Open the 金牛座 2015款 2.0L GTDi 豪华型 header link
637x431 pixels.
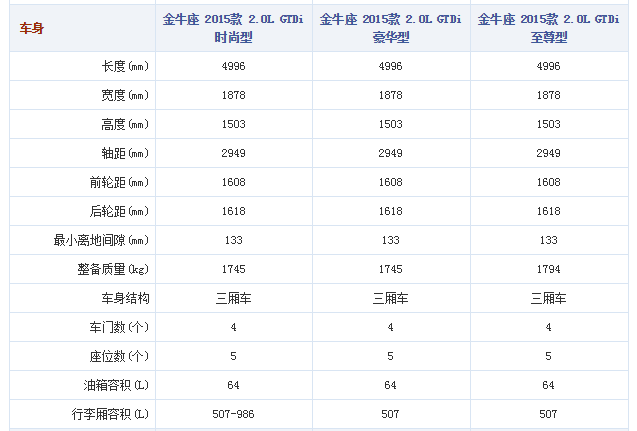click(x=390, y=28)
